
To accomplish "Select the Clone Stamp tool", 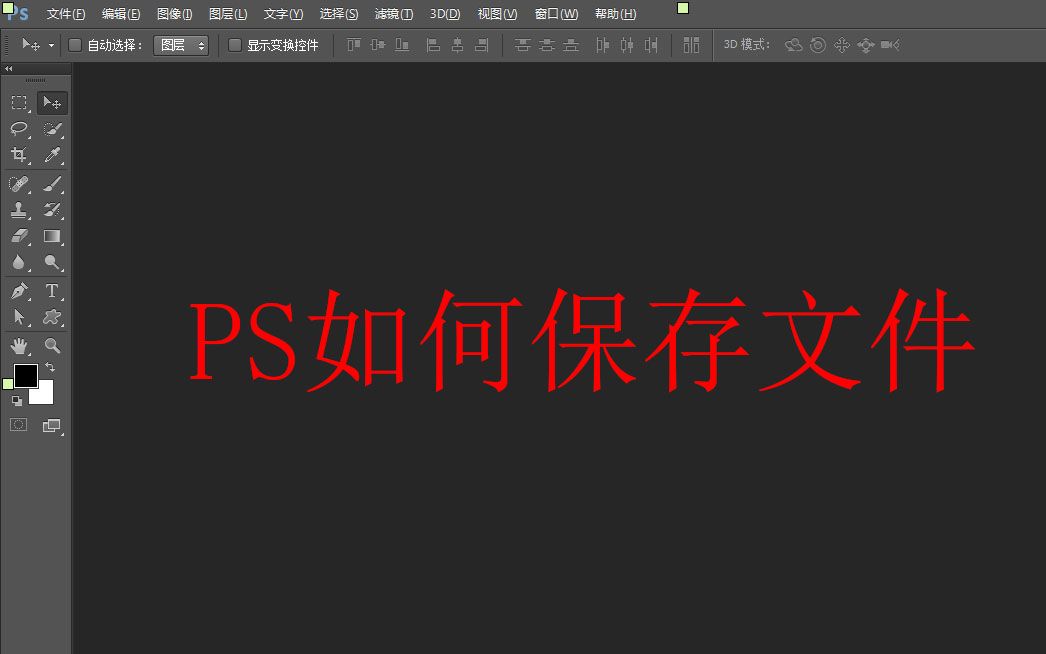I will (x=18, y=210).
